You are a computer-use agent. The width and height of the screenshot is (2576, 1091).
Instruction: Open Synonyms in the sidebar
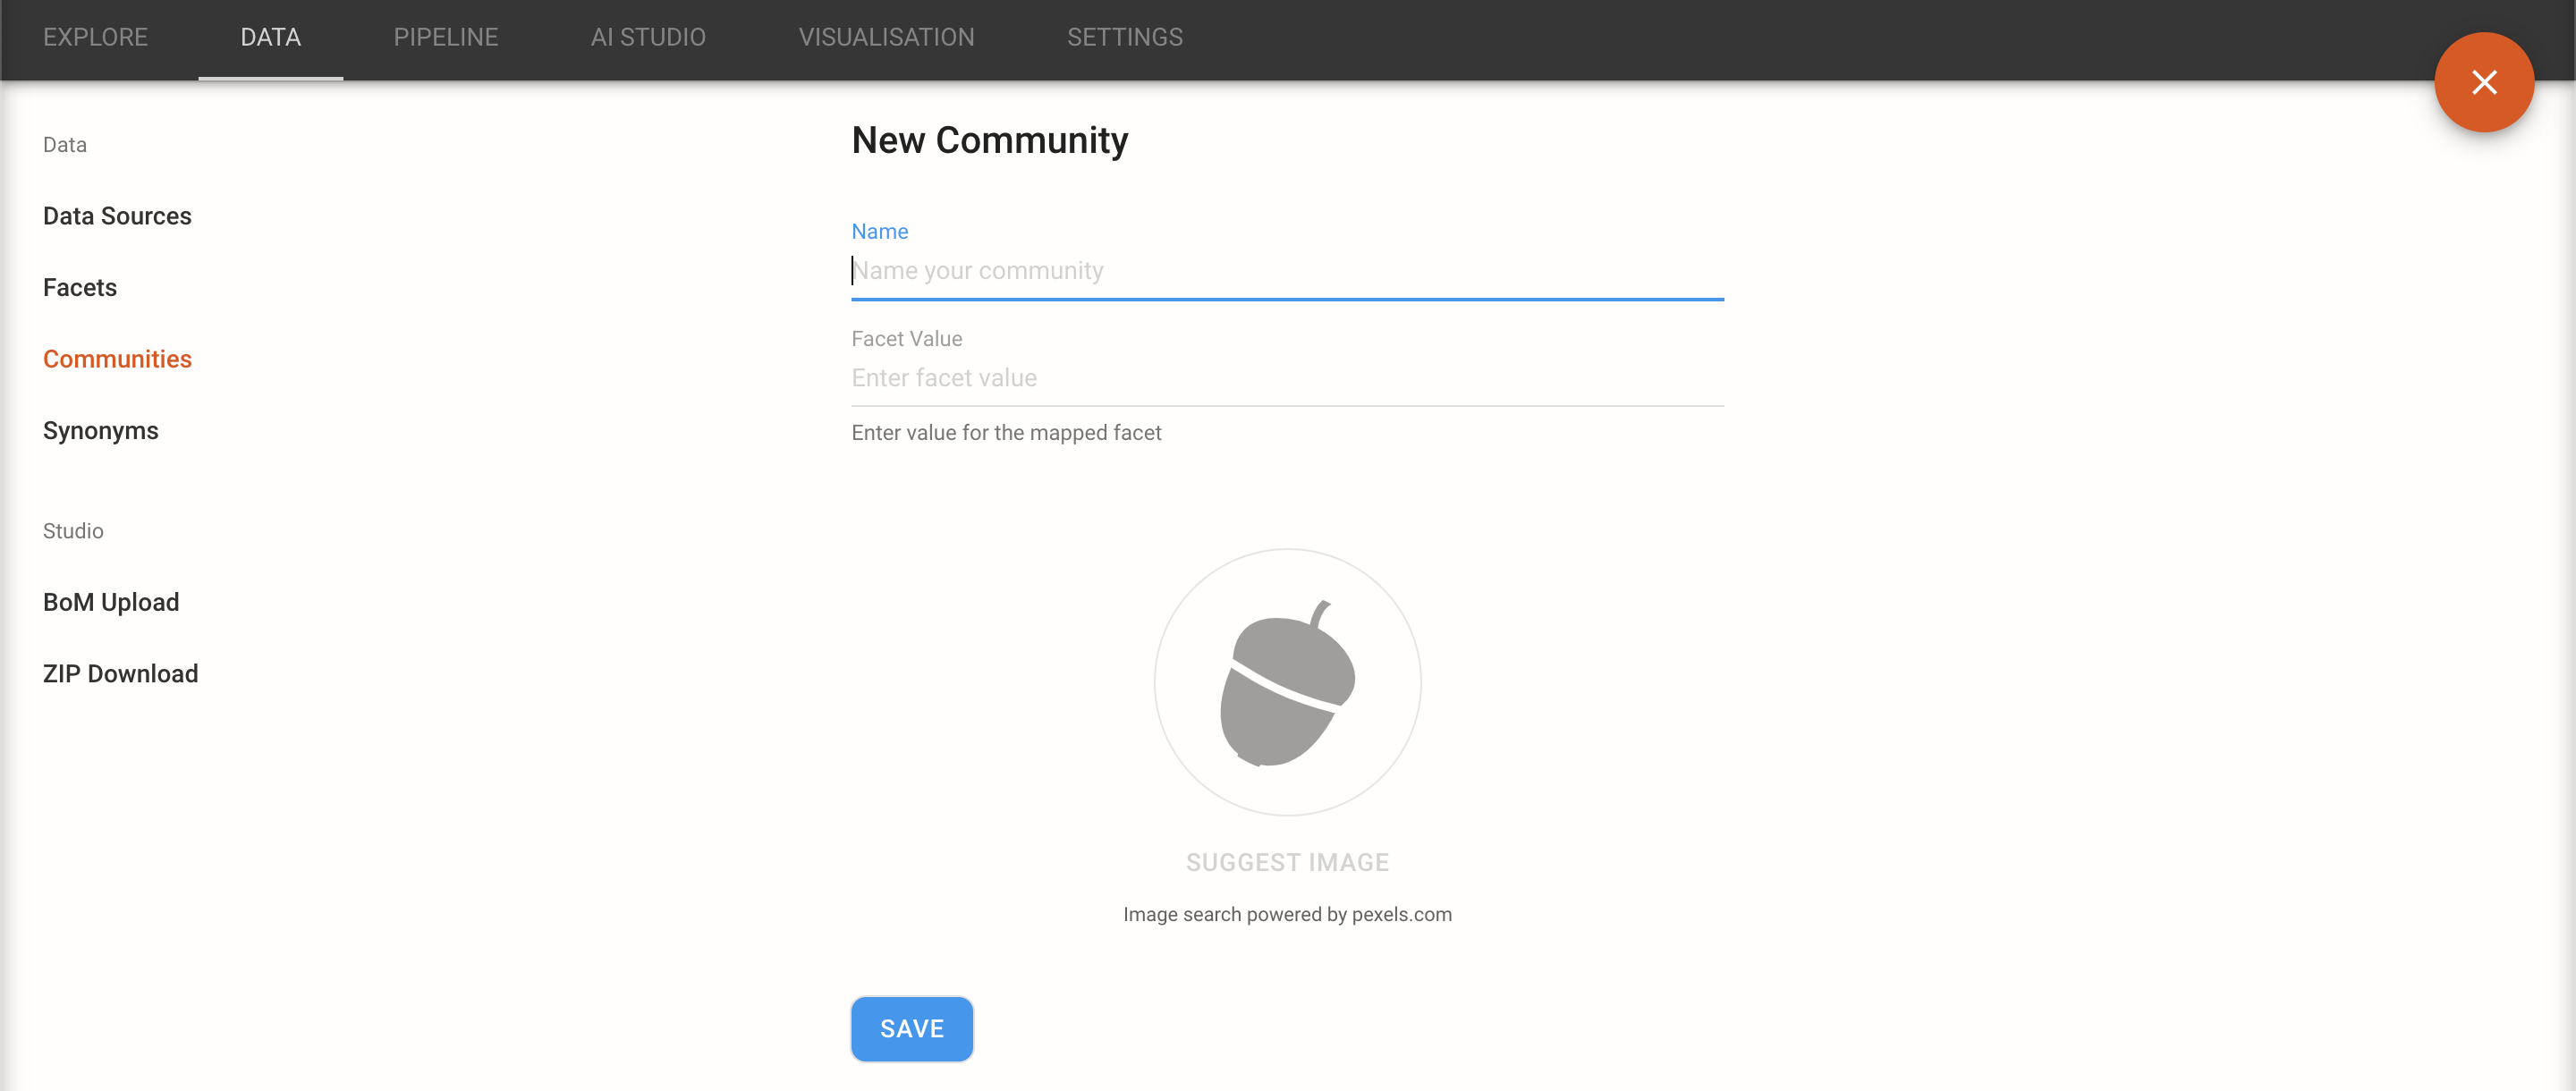tap(100, 431)
